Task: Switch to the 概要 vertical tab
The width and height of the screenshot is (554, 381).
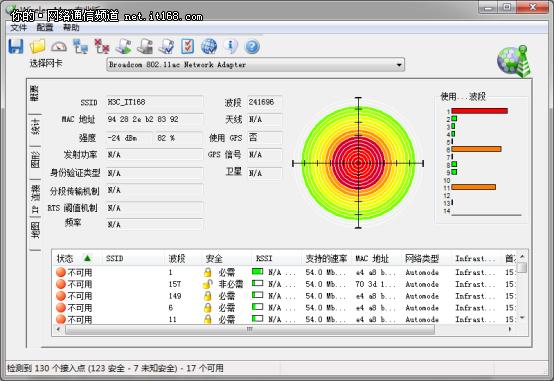Action: click(x=34, y=93)
